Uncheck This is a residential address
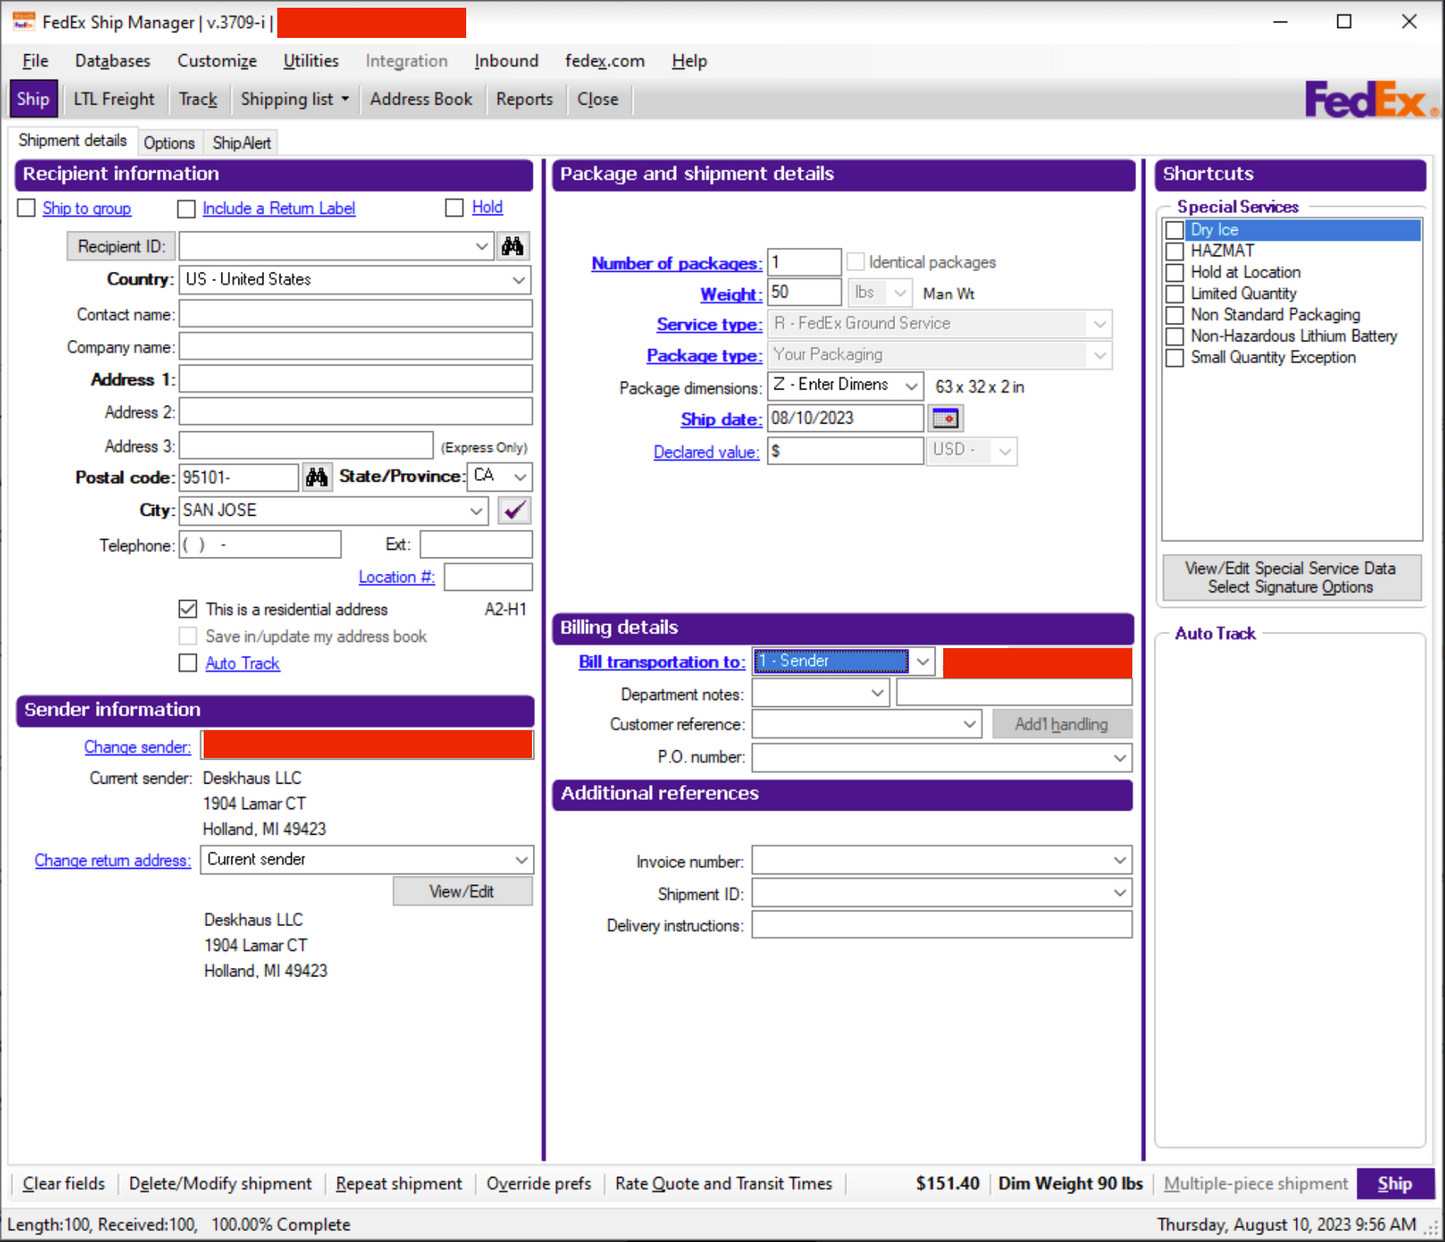 188,609
